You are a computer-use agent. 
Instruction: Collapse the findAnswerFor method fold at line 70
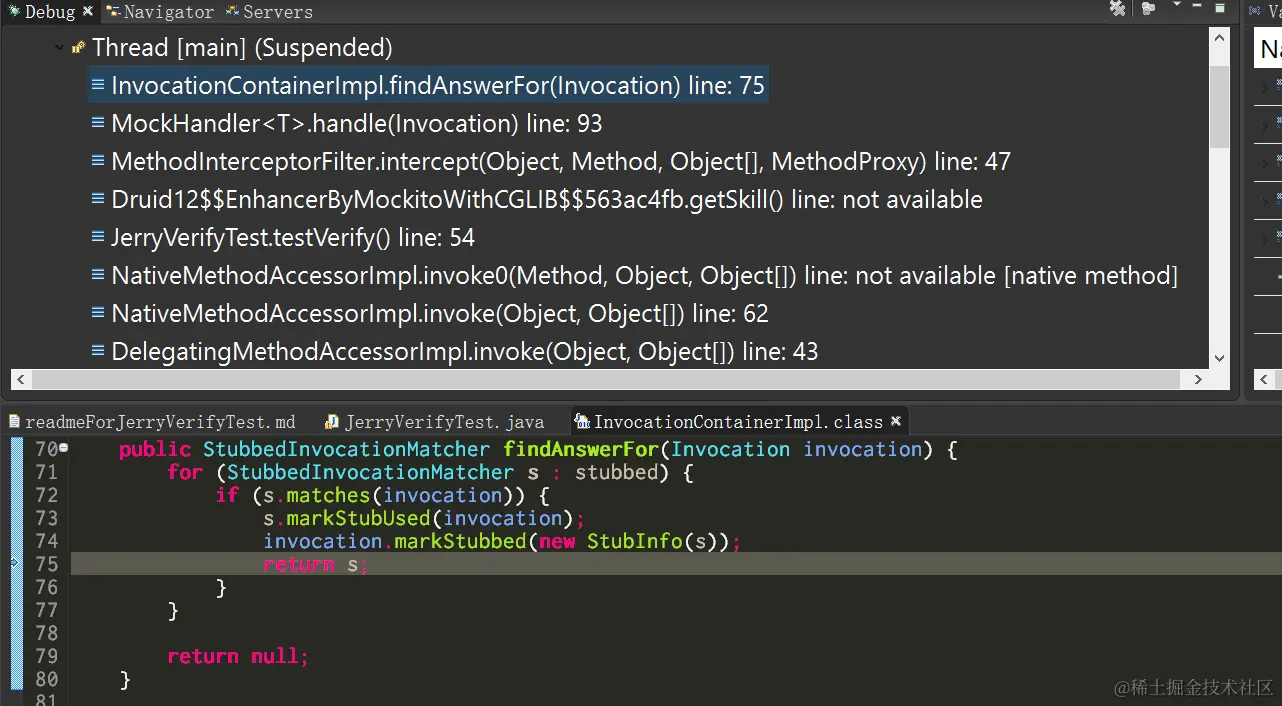click(64, 448)
